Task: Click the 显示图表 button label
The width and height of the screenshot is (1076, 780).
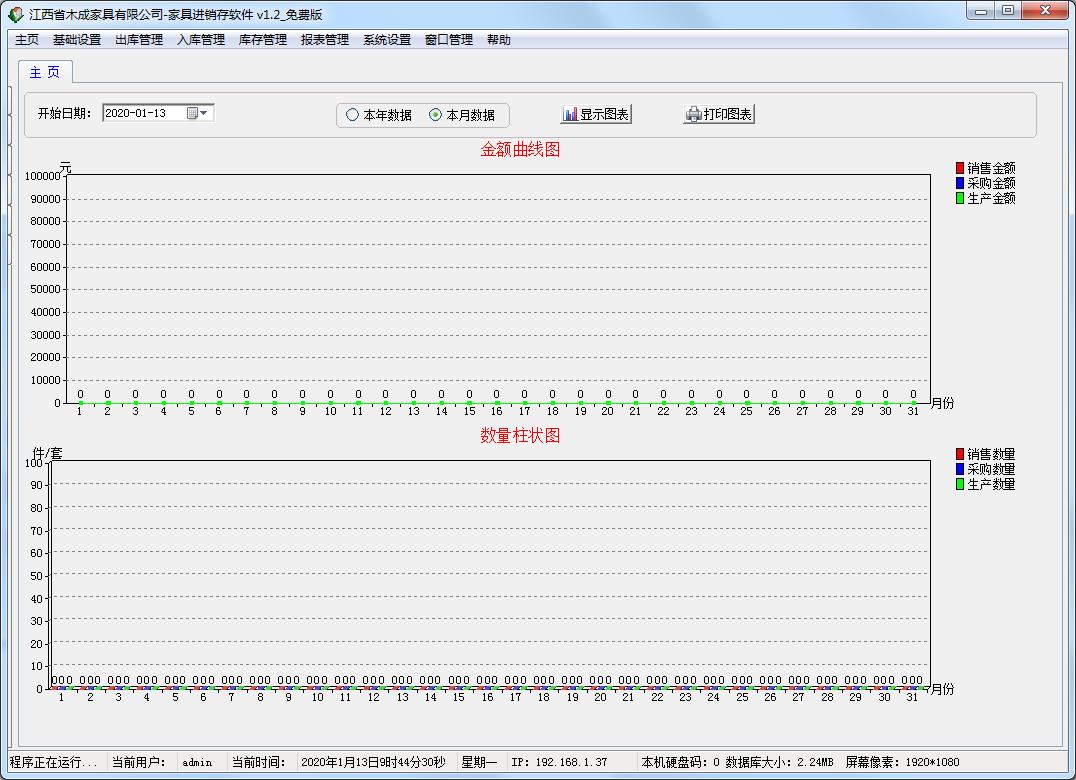Action: (x=604, y=115)
